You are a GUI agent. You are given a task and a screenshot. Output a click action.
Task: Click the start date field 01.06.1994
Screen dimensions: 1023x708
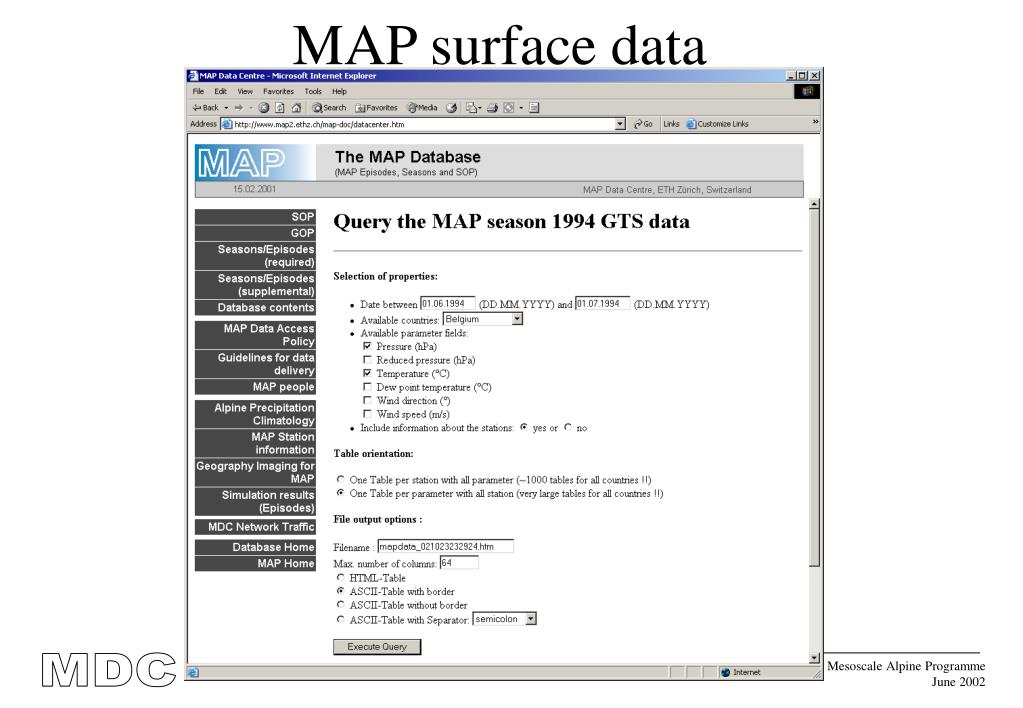(448, 303)
